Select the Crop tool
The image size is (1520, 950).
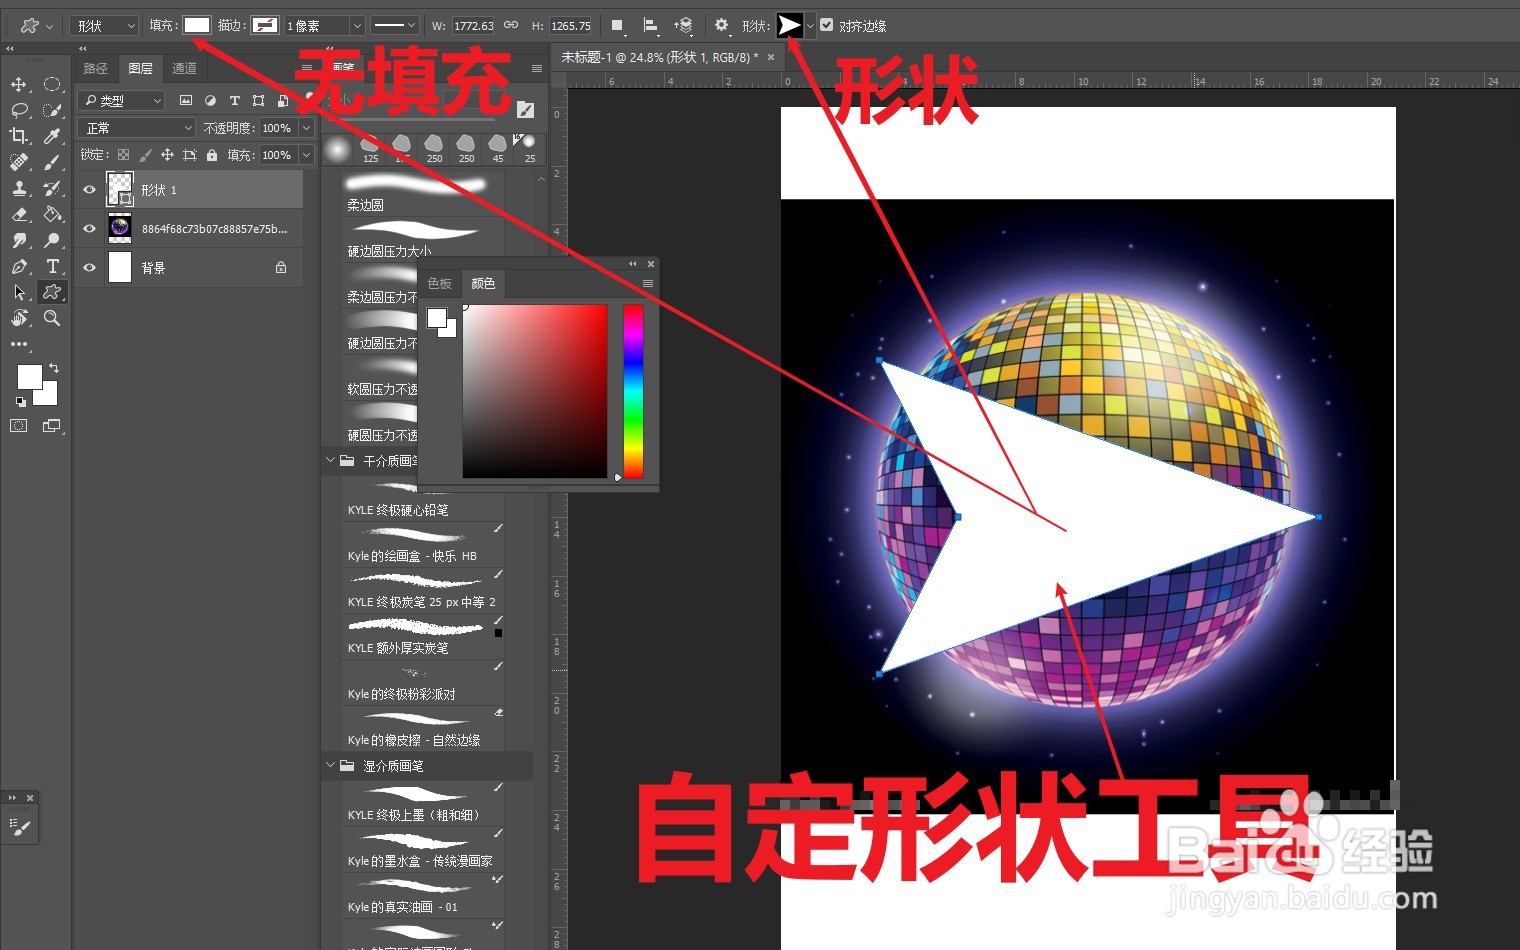point(18,137)
